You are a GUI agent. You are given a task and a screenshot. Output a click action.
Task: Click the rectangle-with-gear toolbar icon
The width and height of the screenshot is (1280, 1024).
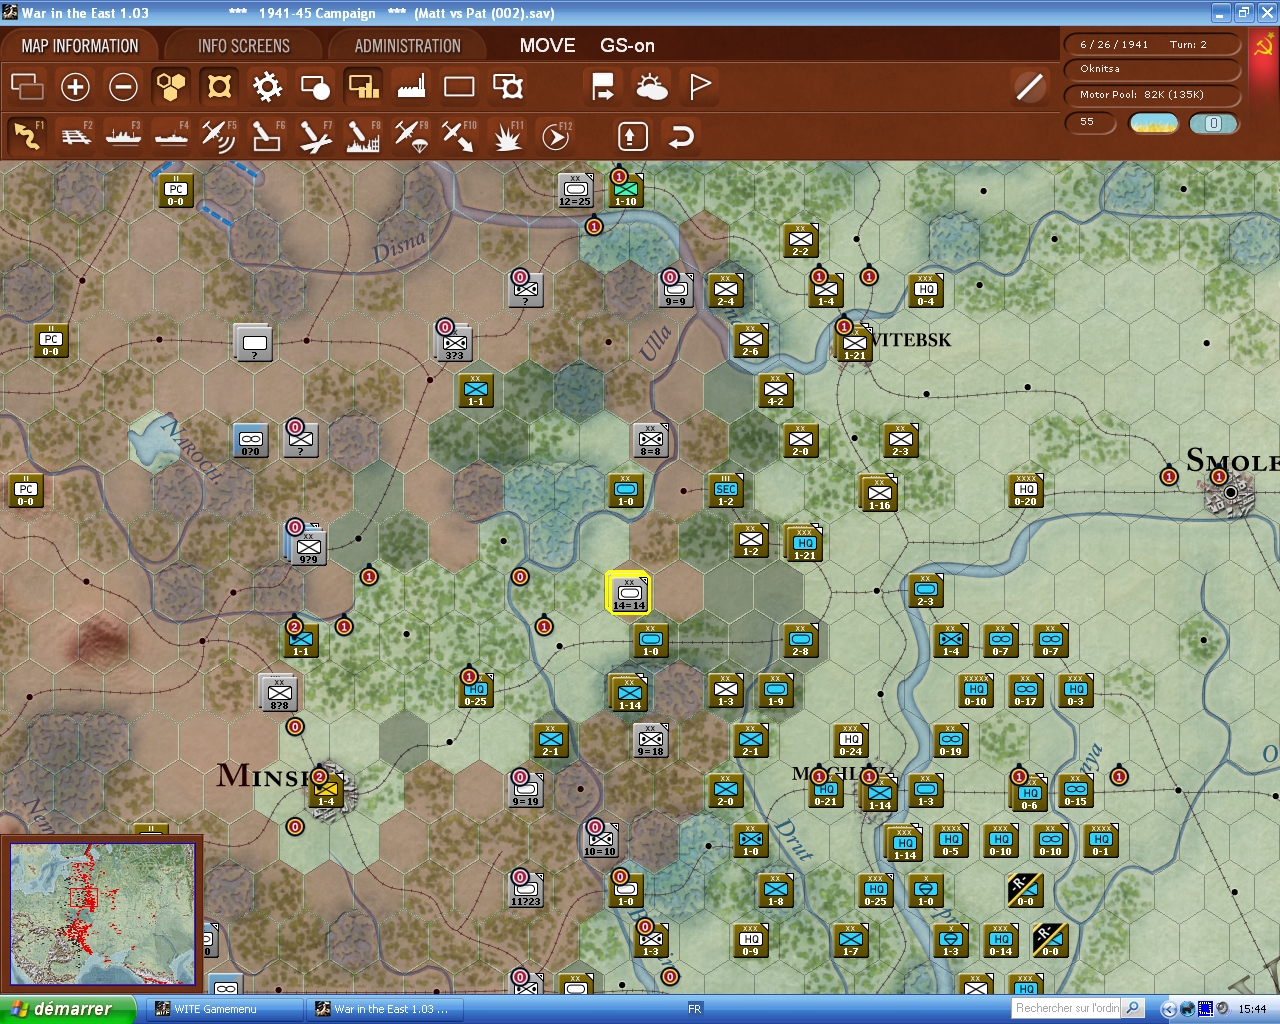(x=508, y=87)
